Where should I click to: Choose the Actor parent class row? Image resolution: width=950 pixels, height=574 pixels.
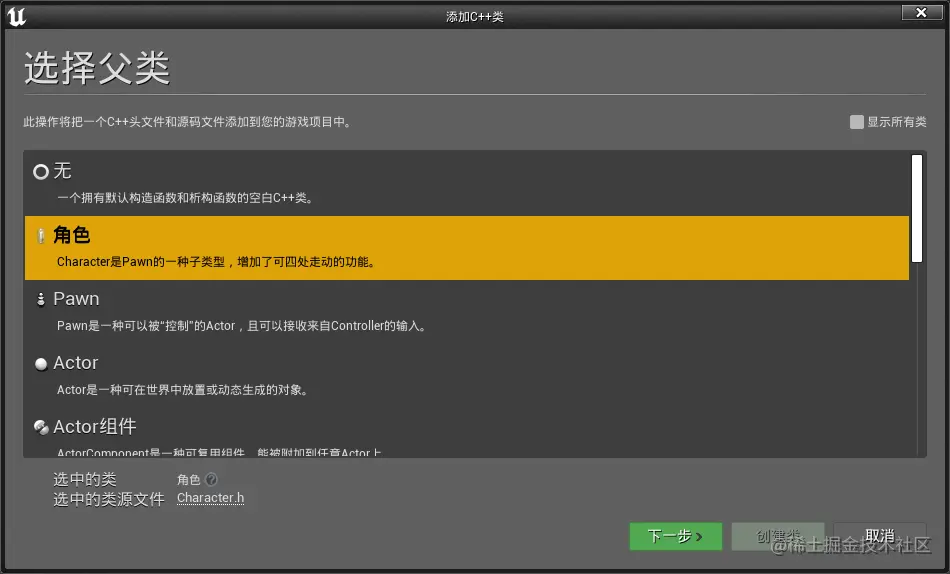pos(467,376)
